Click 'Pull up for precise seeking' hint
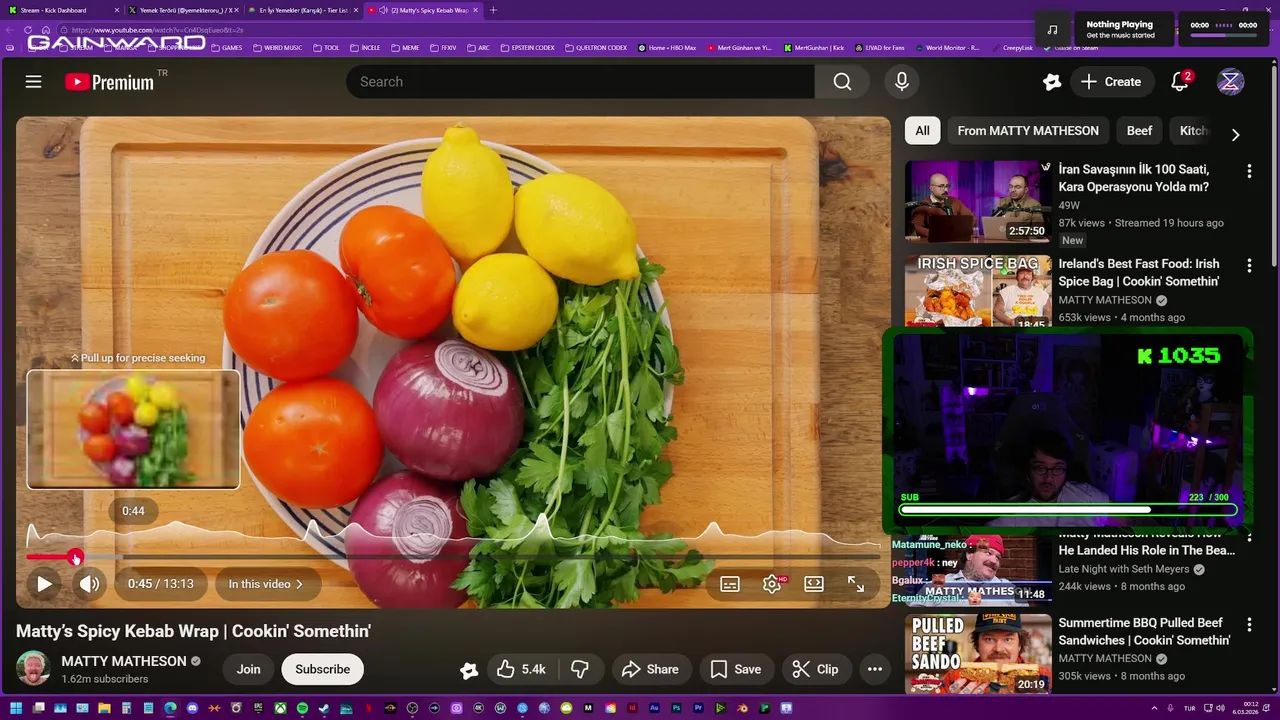1280x720 pixels. [137, 358]
